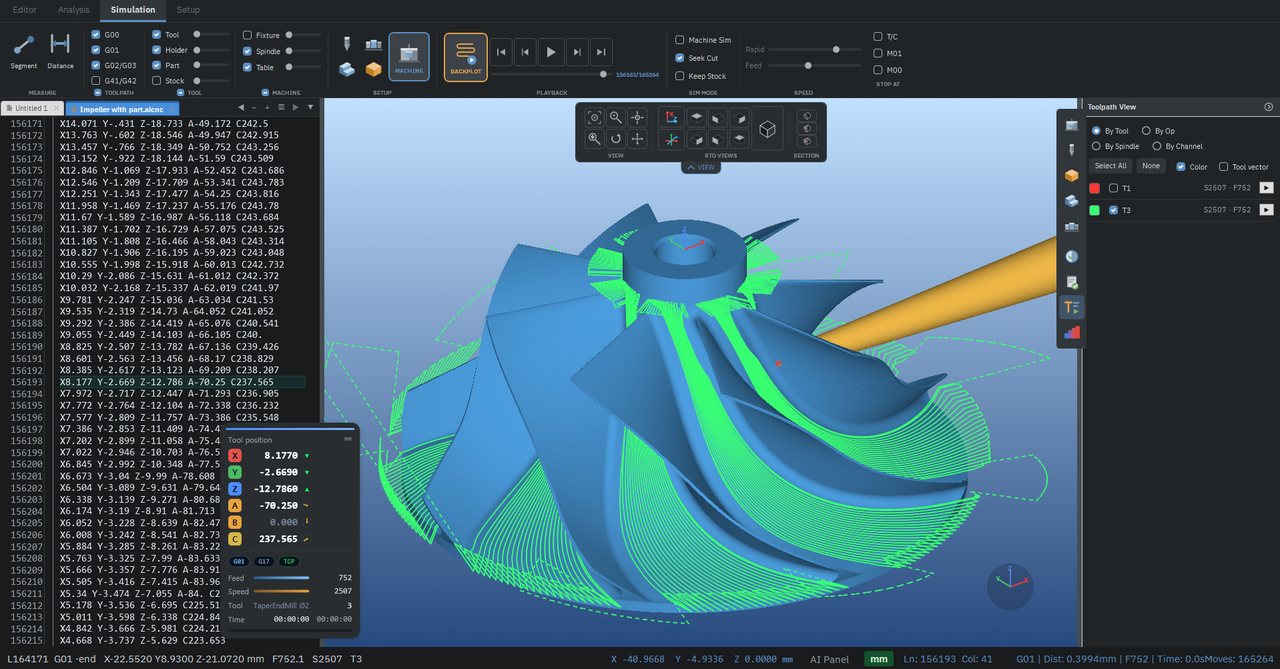Select the By Channel radio button

coord(1157,146)
